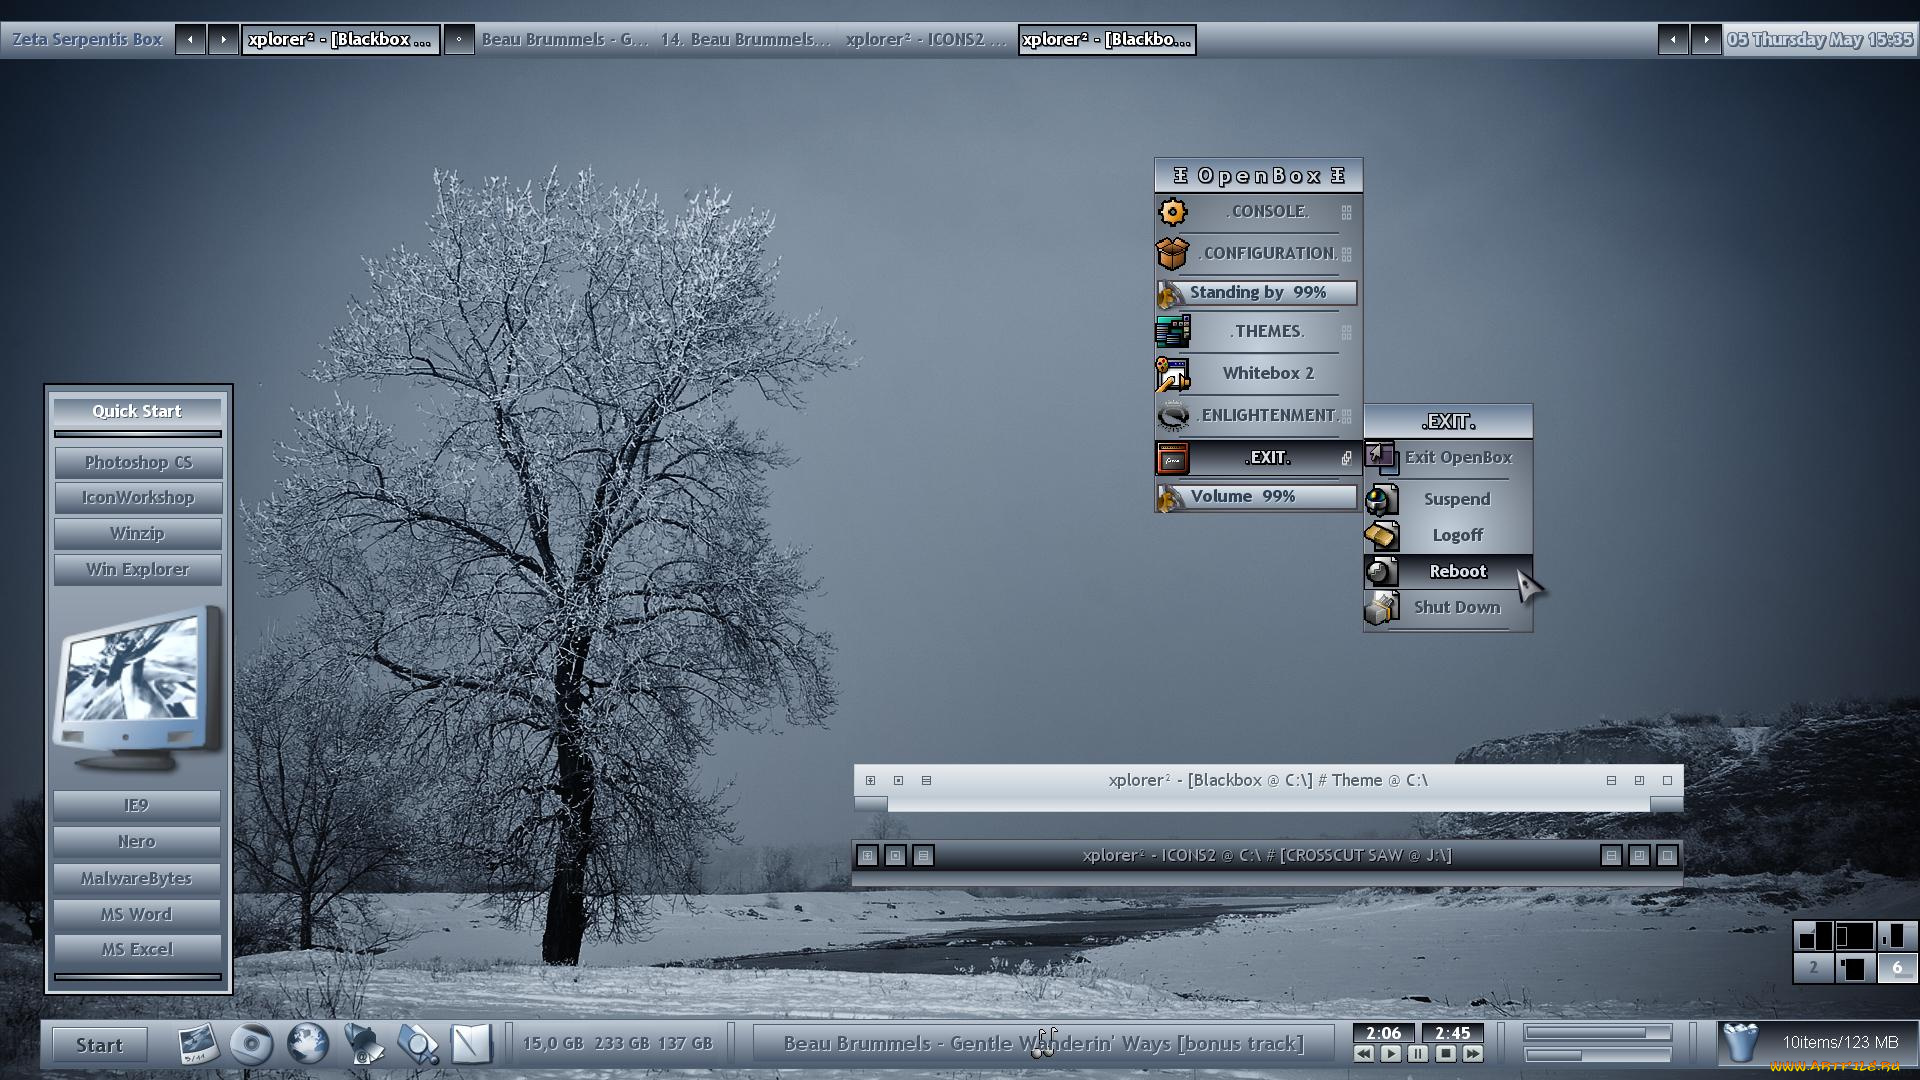Open the Enlightenment clock icon

[1172, 416]
